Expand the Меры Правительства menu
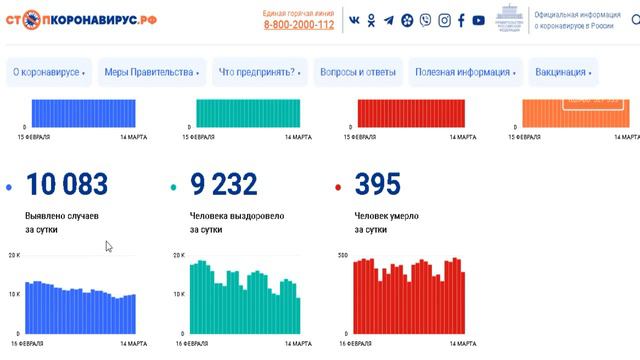The height and width of the screenshot is (360, 640). [x=152, y=72]
